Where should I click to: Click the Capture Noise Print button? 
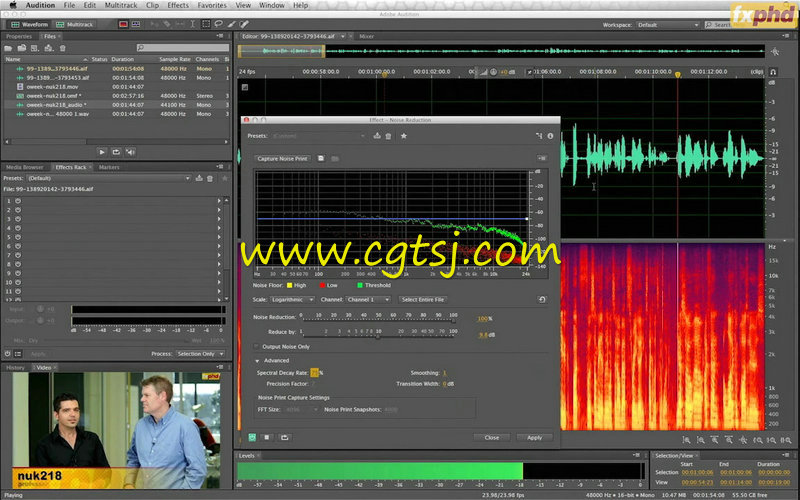(282, 159)
